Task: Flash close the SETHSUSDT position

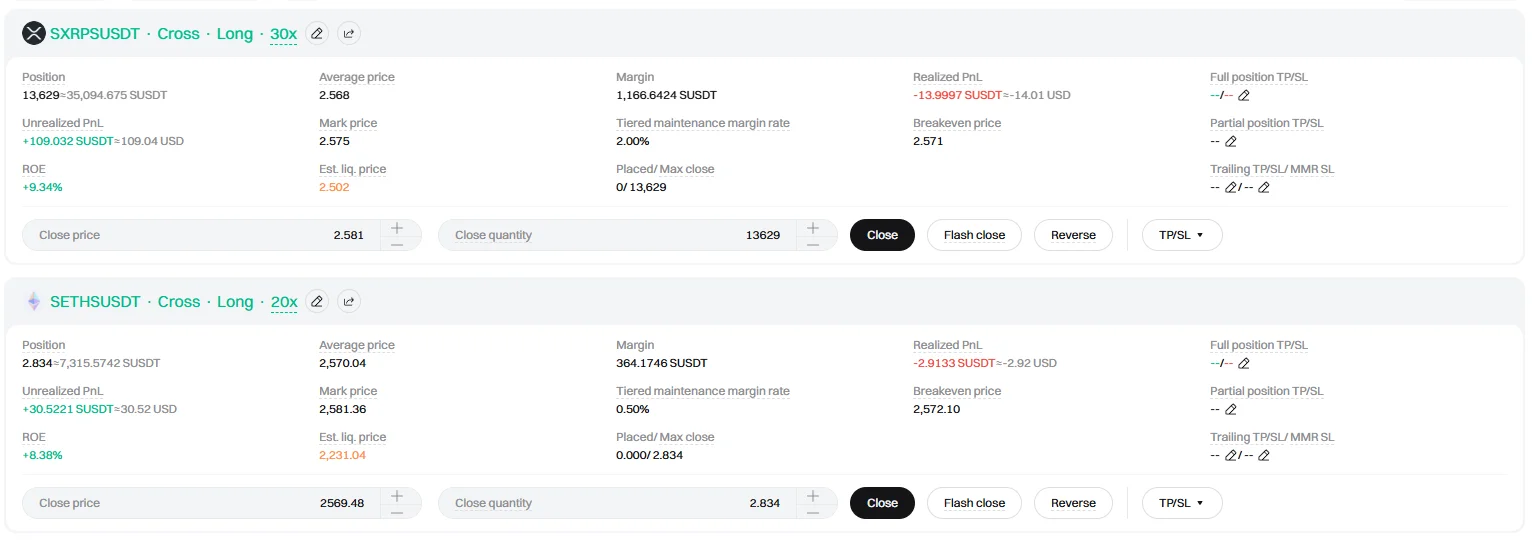Action: 973,503
